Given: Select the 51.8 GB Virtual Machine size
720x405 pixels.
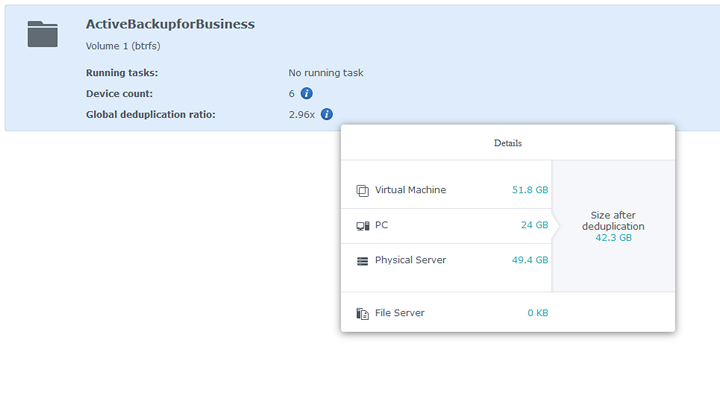Looking at the screenshot, I should tap(529, 190).
